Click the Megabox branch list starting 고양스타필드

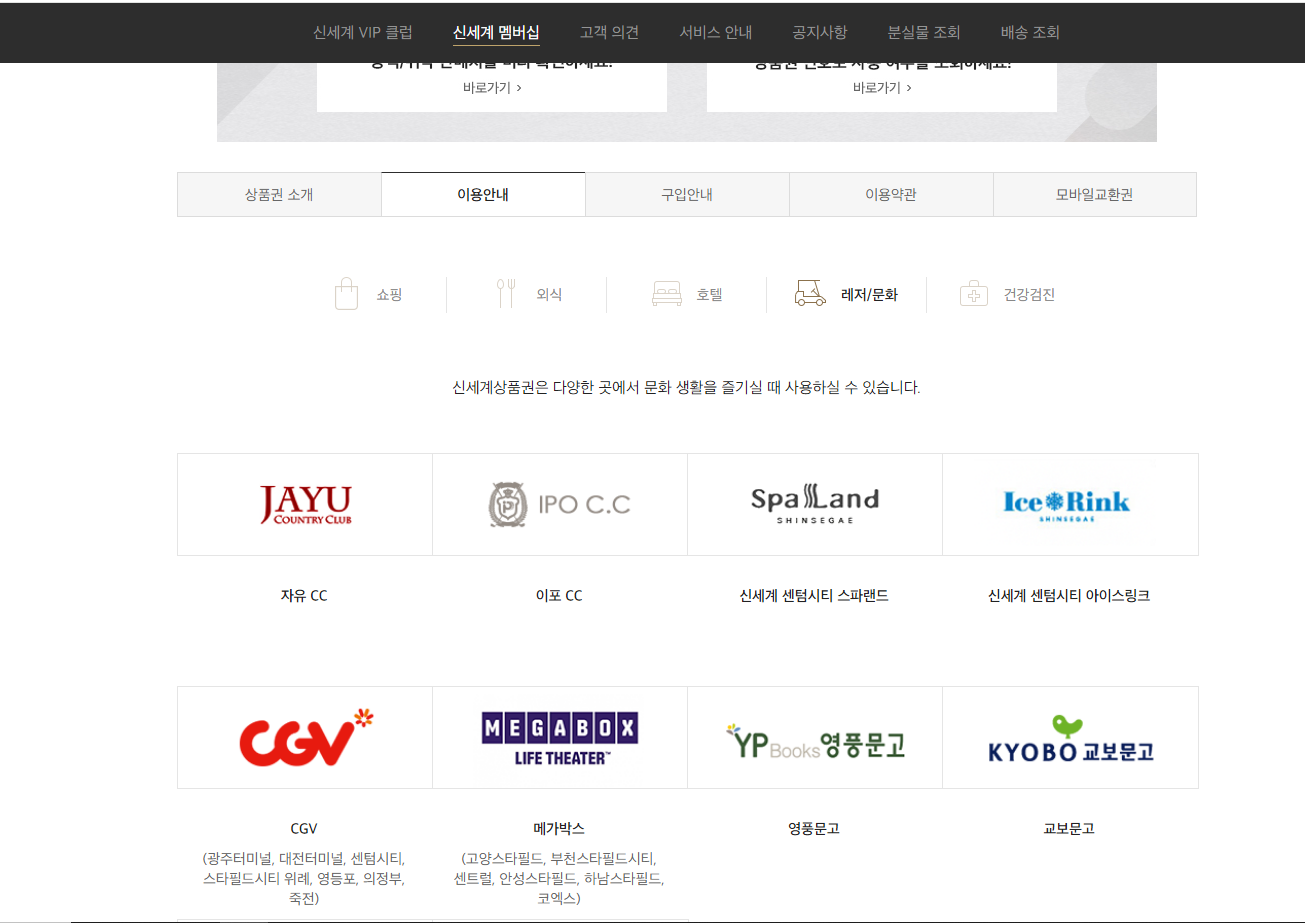(x=559, y=879)
